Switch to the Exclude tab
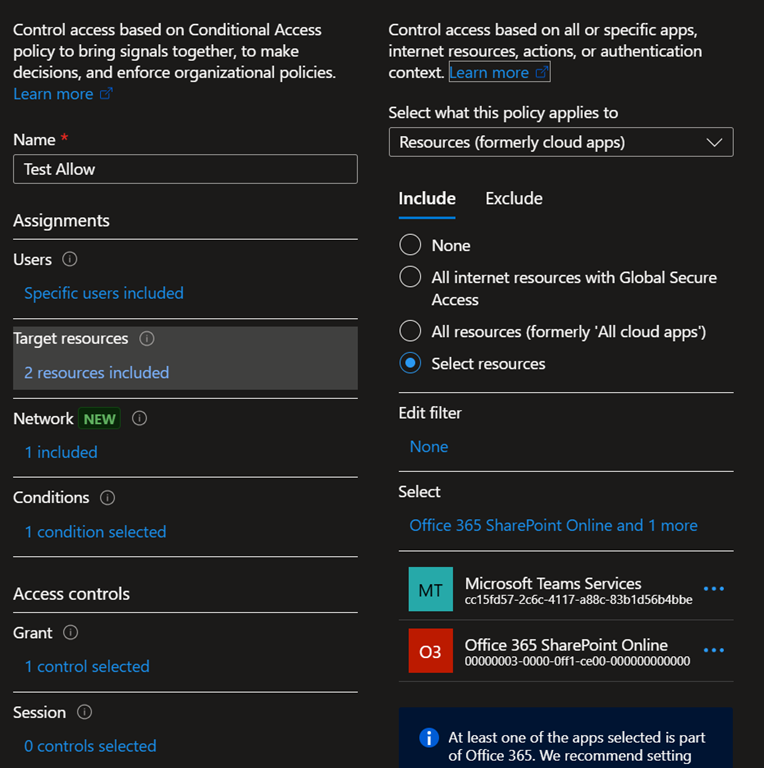Image resolution: width=764 pixels, height=768 pixels. click(x=514, y=198)
